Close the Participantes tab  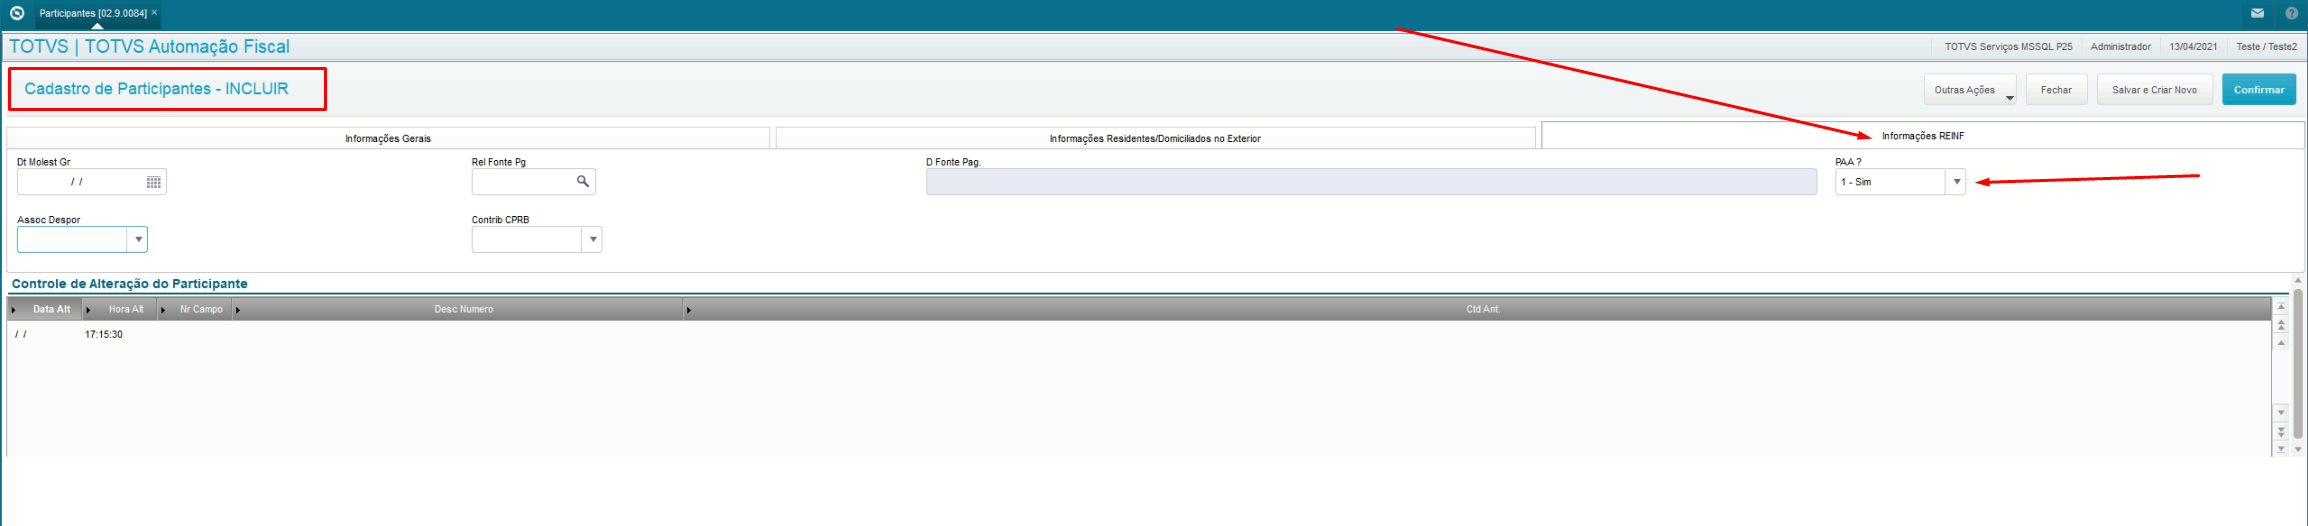[x=154, y=13]
